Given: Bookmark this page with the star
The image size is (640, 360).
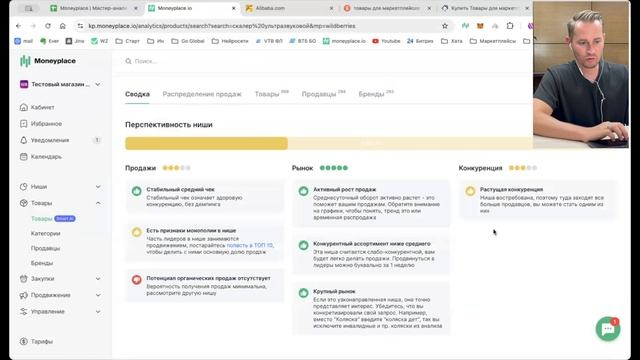Looking at the screenshot, I should click(x=445, y=26).
